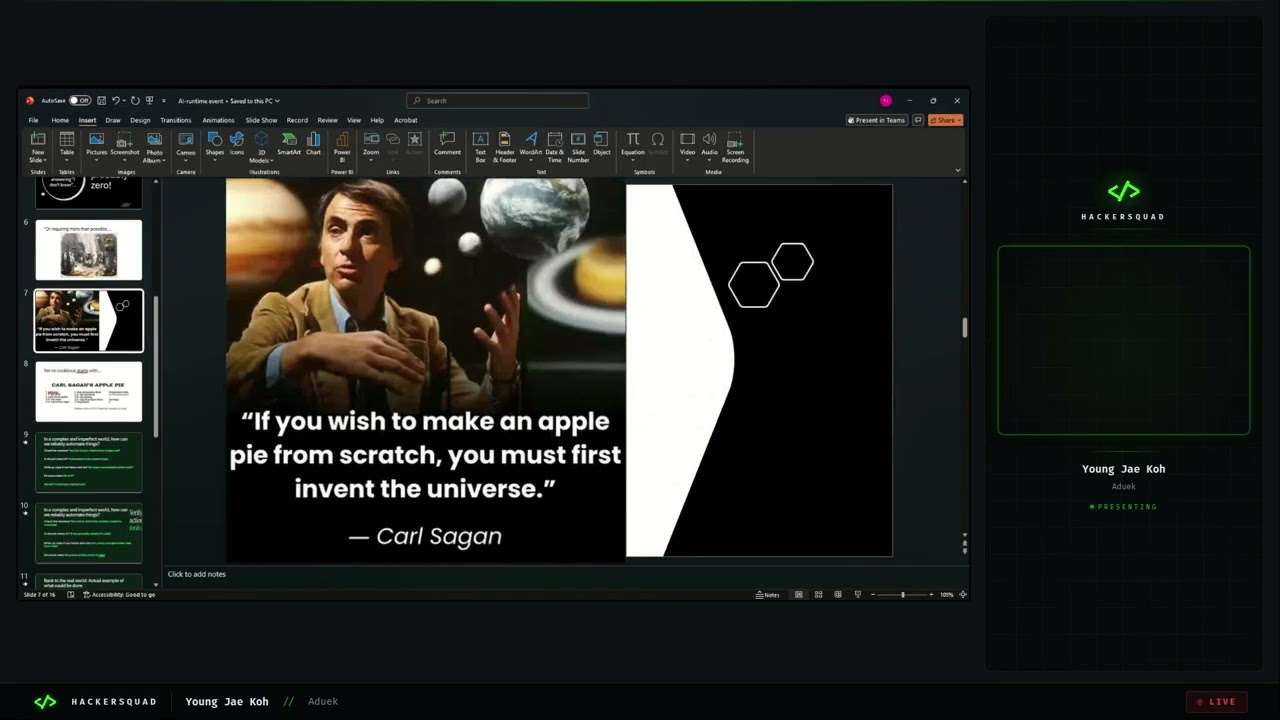Click the zoom in plus button

coord(931,595)
